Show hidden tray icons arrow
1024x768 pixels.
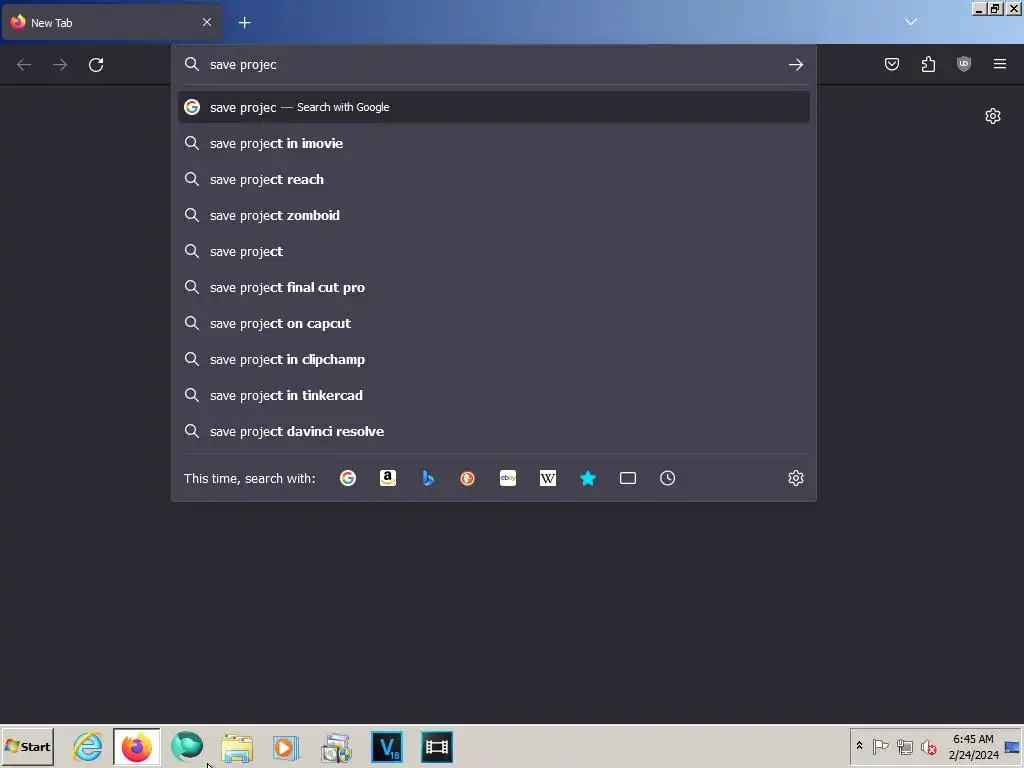coord(859,746)
